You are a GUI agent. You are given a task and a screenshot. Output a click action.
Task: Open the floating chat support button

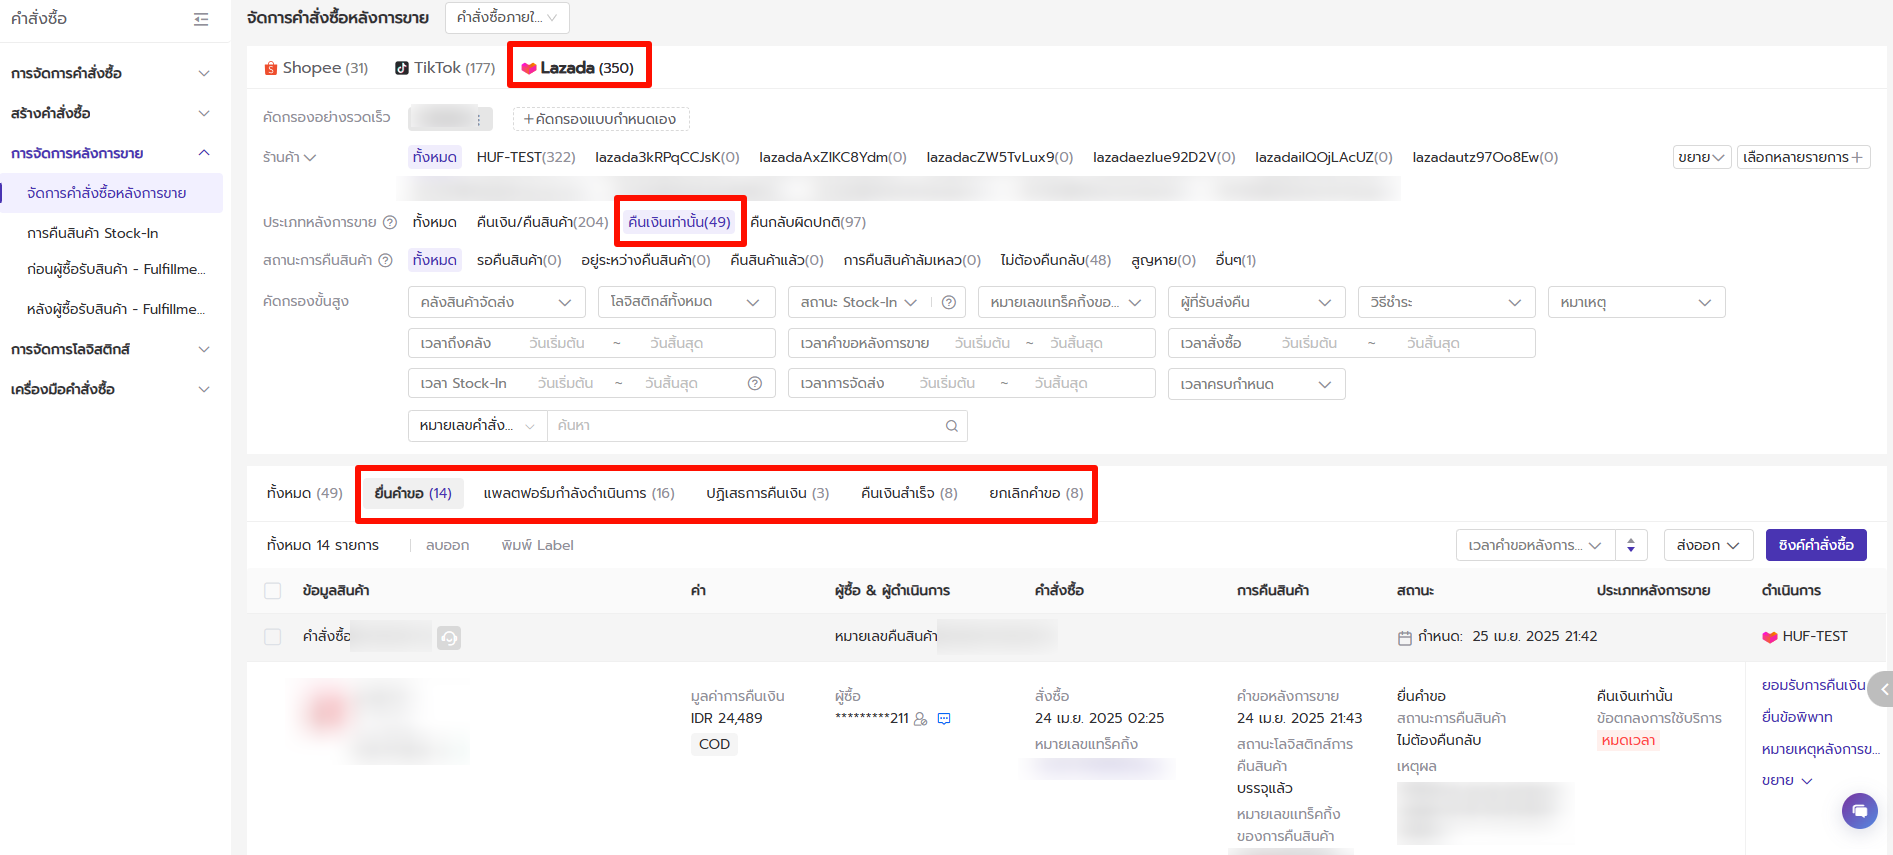click(1859, 810)
